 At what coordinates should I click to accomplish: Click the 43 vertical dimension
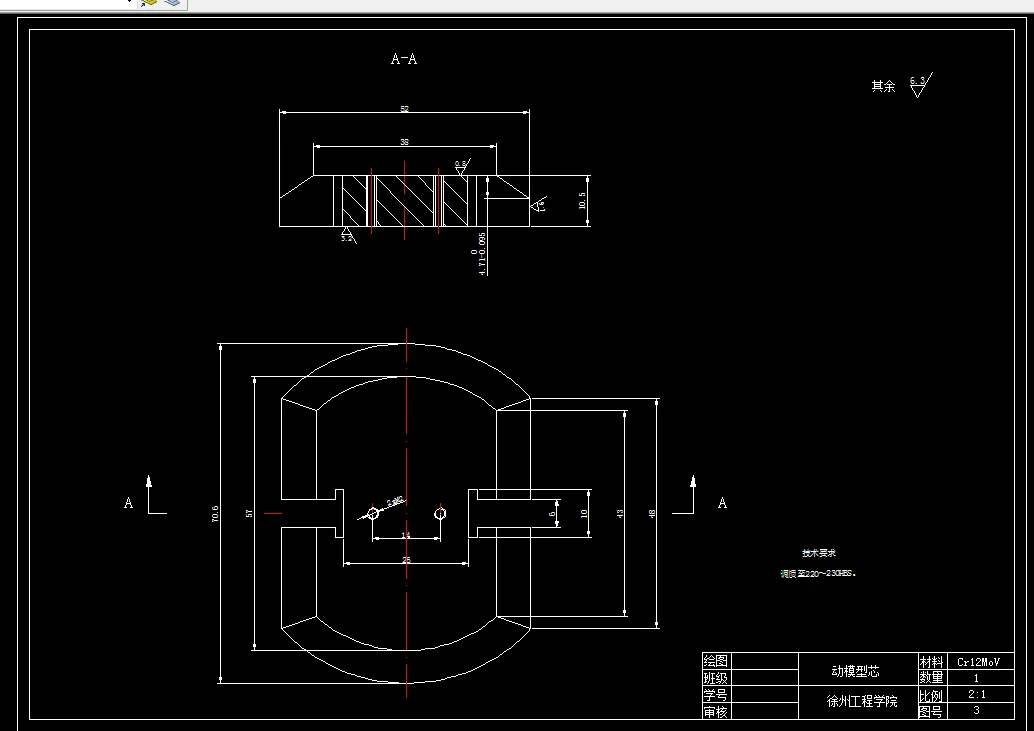[620, 513]
